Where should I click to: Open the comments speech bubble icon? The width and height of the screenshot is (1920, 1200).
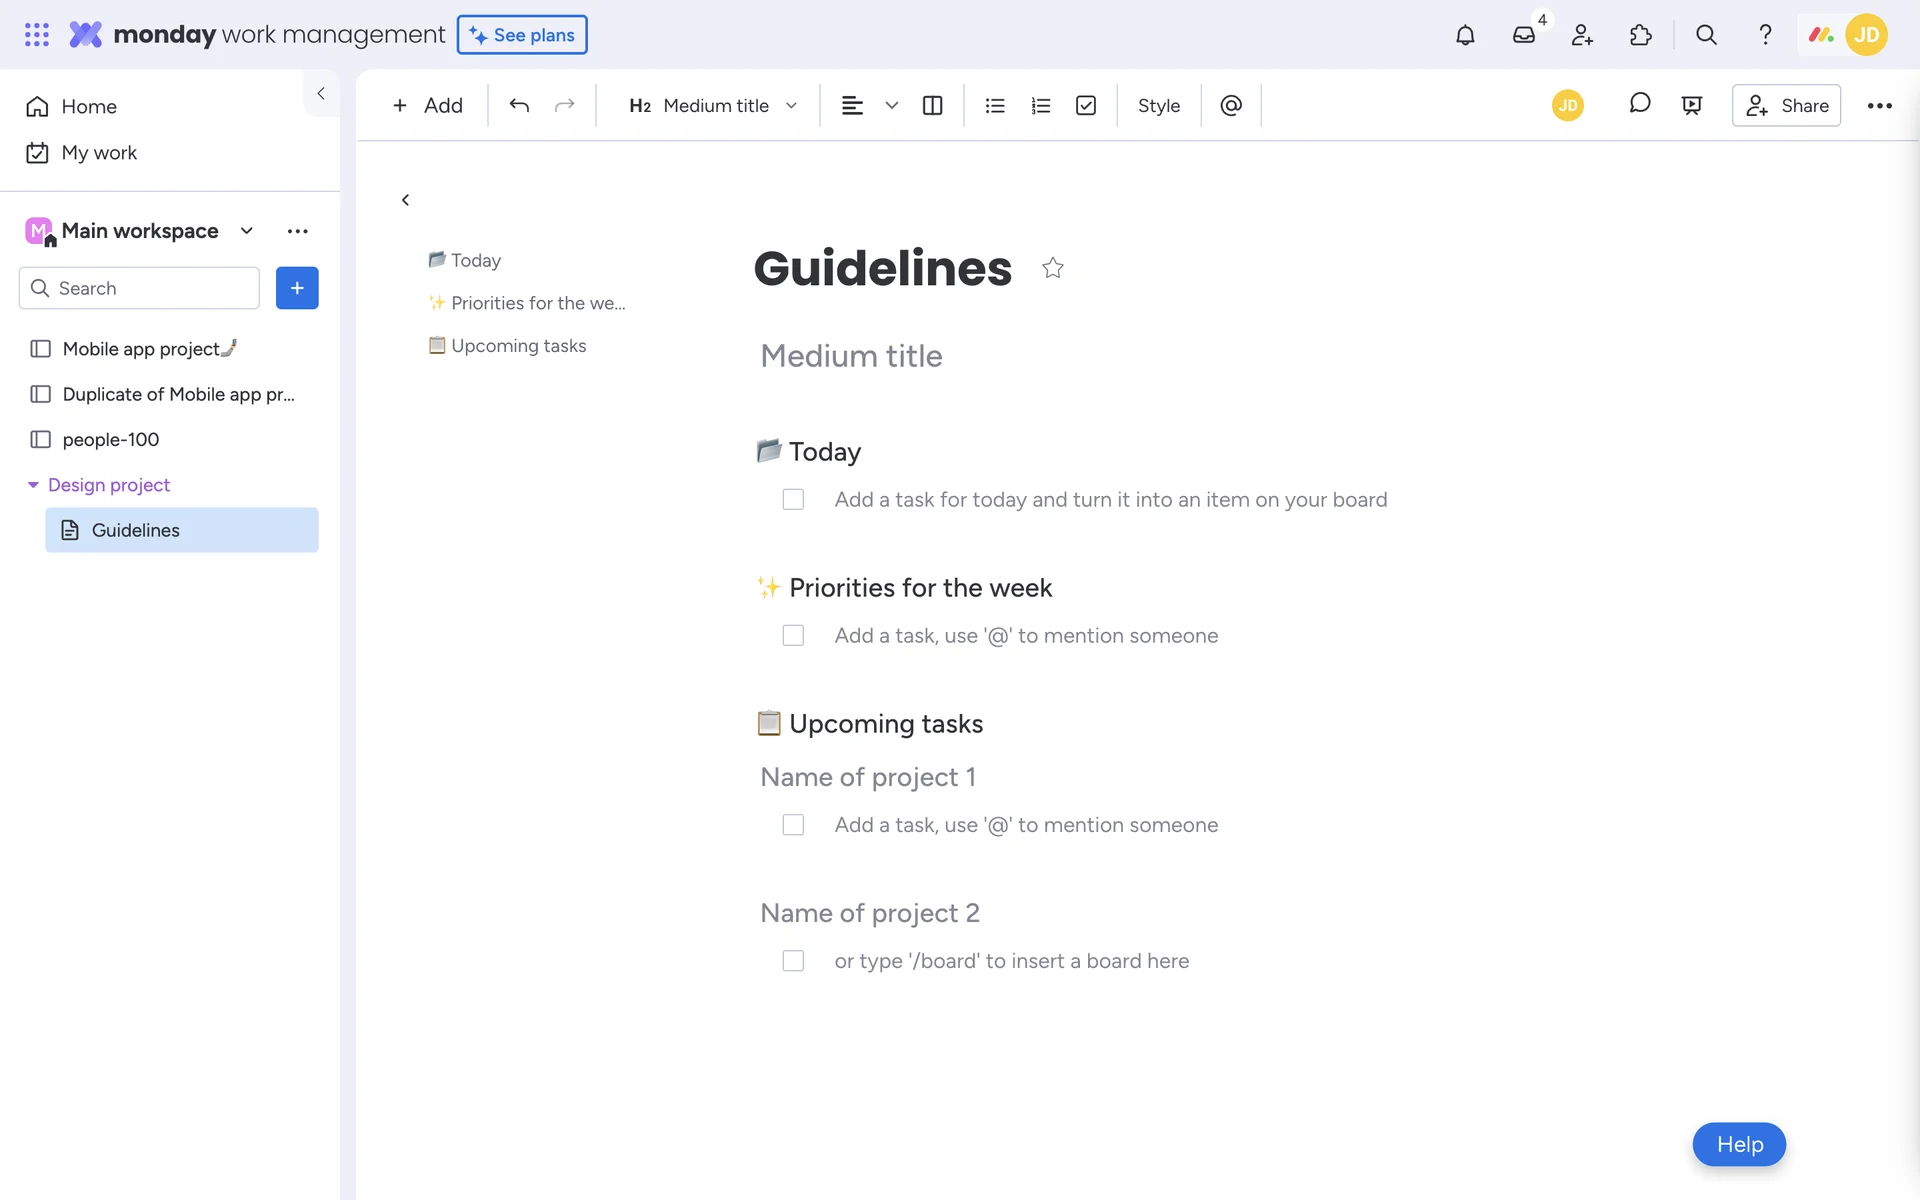1639,104
